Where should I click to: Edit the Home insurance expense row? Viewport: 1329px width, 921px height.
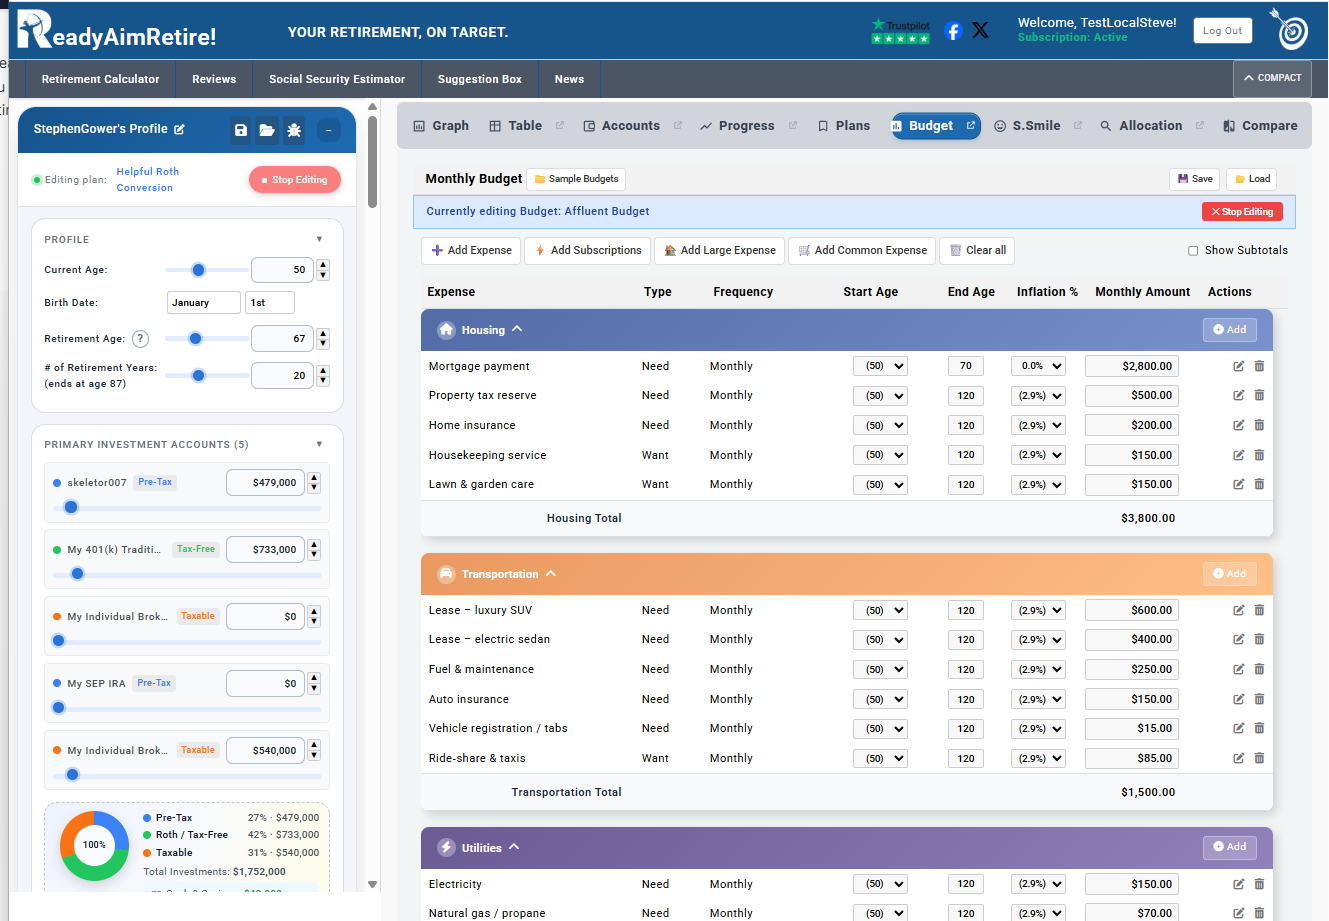pos(1239,425)
